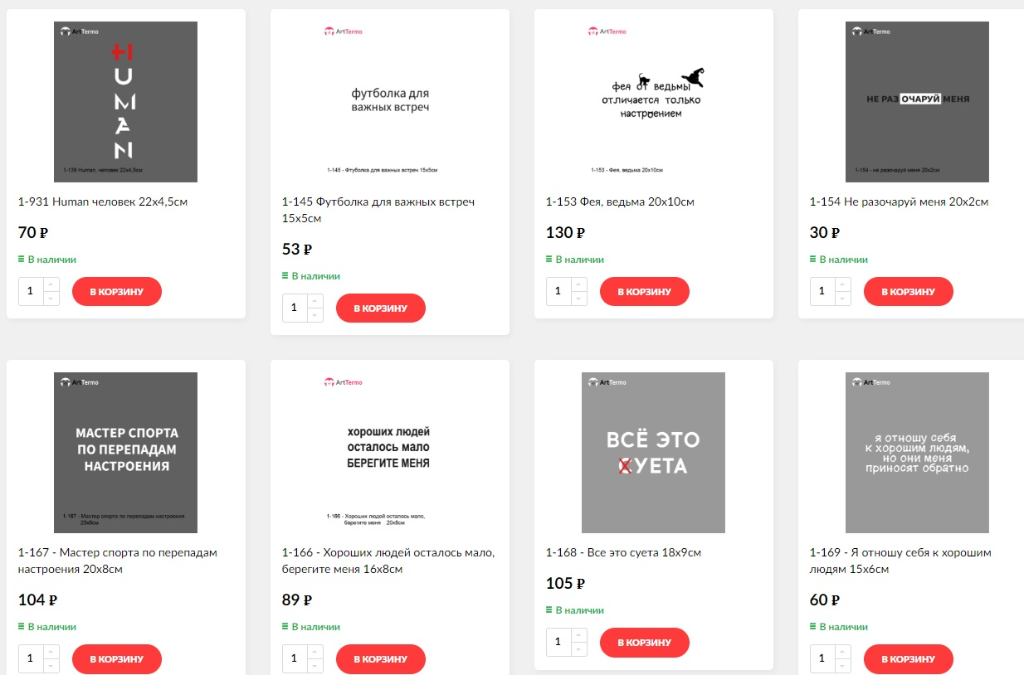Open link 1-169 Я отношу себя к хорошим людям
Image resolution: width=1024 pixels, height=675 pixels.
(x=900, y=560)
